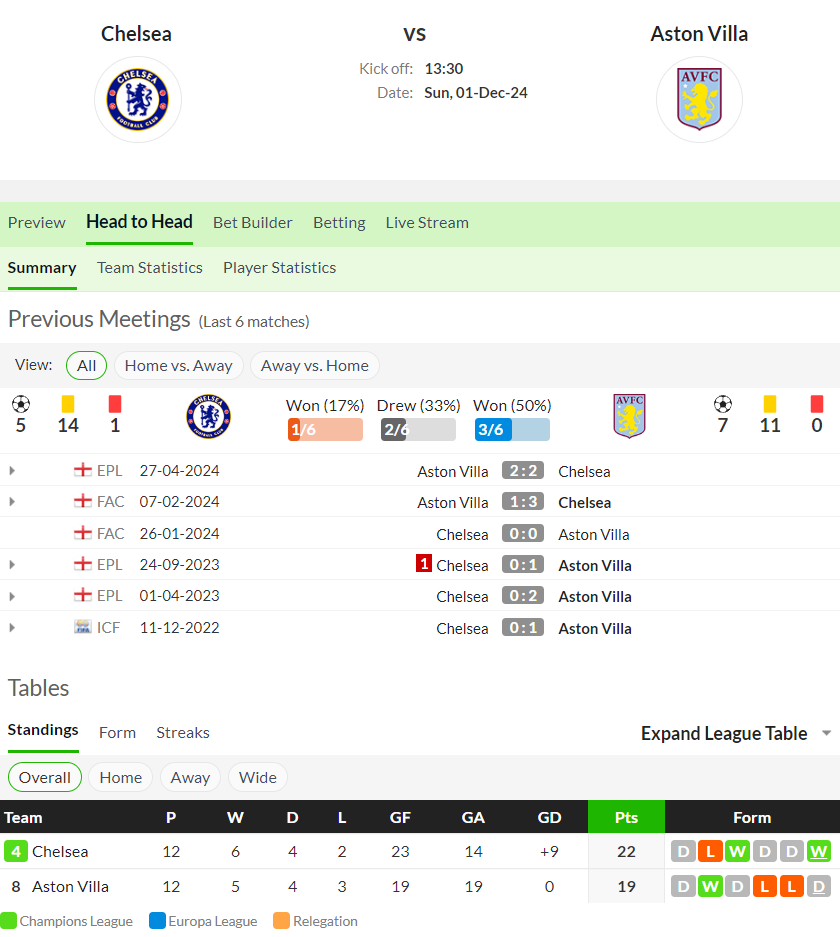Click Chelsea's goals football icon above 5
840x937 pixels.
[x=21, y=405]
